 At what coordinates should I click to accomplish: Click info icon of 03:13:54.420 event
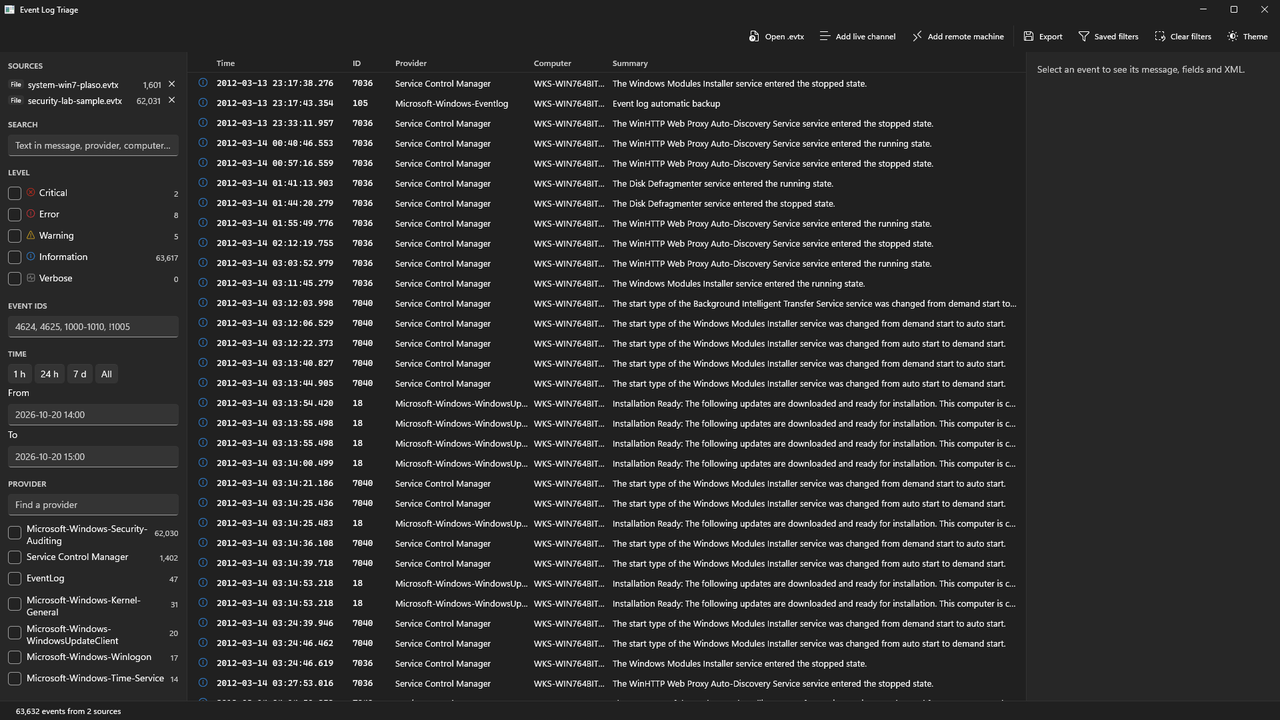(203, 403)
